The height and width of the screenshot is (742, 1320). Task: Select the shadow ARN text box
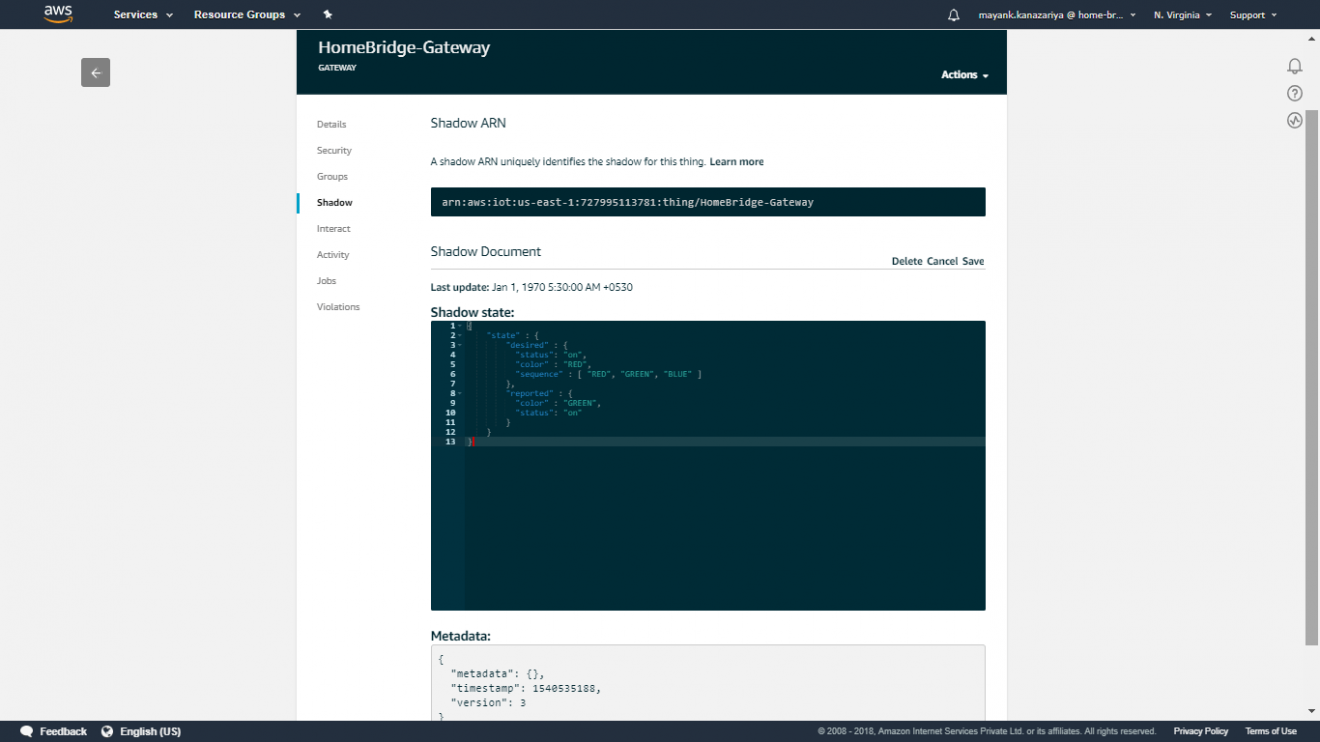coord(708,202)
